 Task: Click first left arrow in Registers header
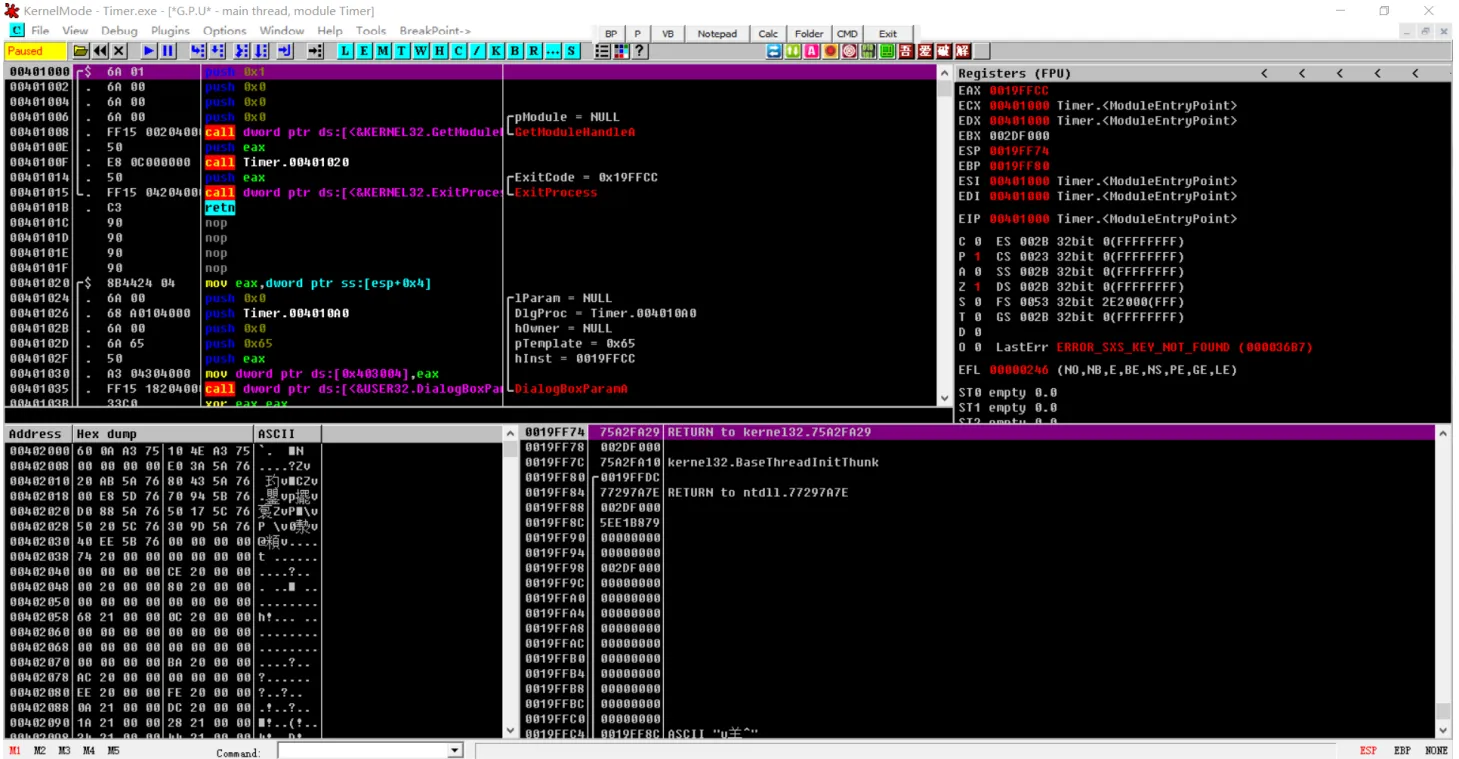coord(1264,73)
